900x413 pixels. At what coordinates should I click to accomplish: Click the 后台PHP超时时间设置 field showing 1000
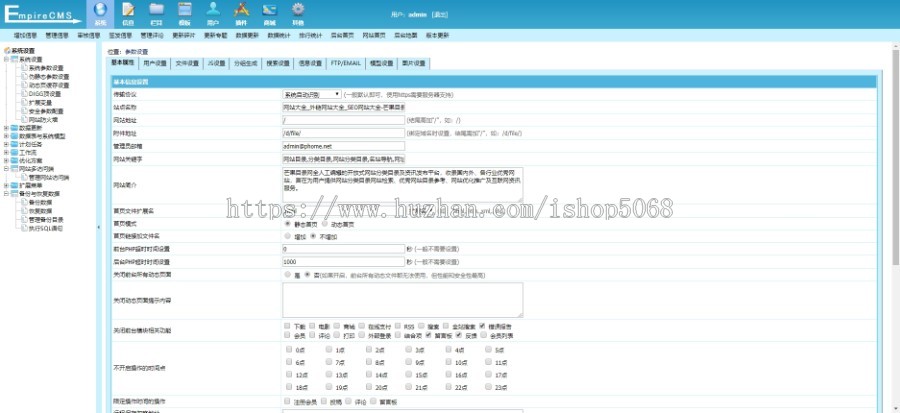(x=343, y=262)
